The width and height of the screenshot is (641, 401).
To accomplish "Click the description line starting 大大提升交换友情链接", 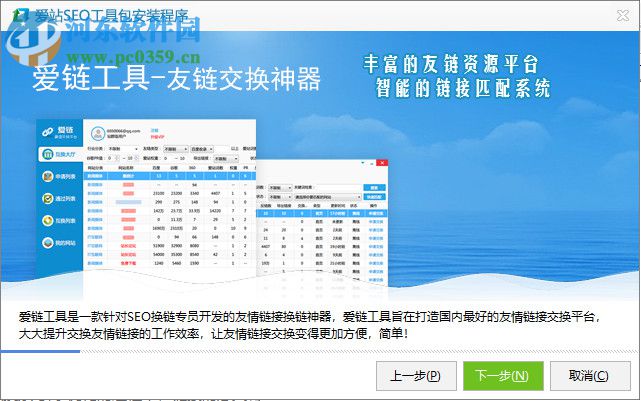I will 213,334.
